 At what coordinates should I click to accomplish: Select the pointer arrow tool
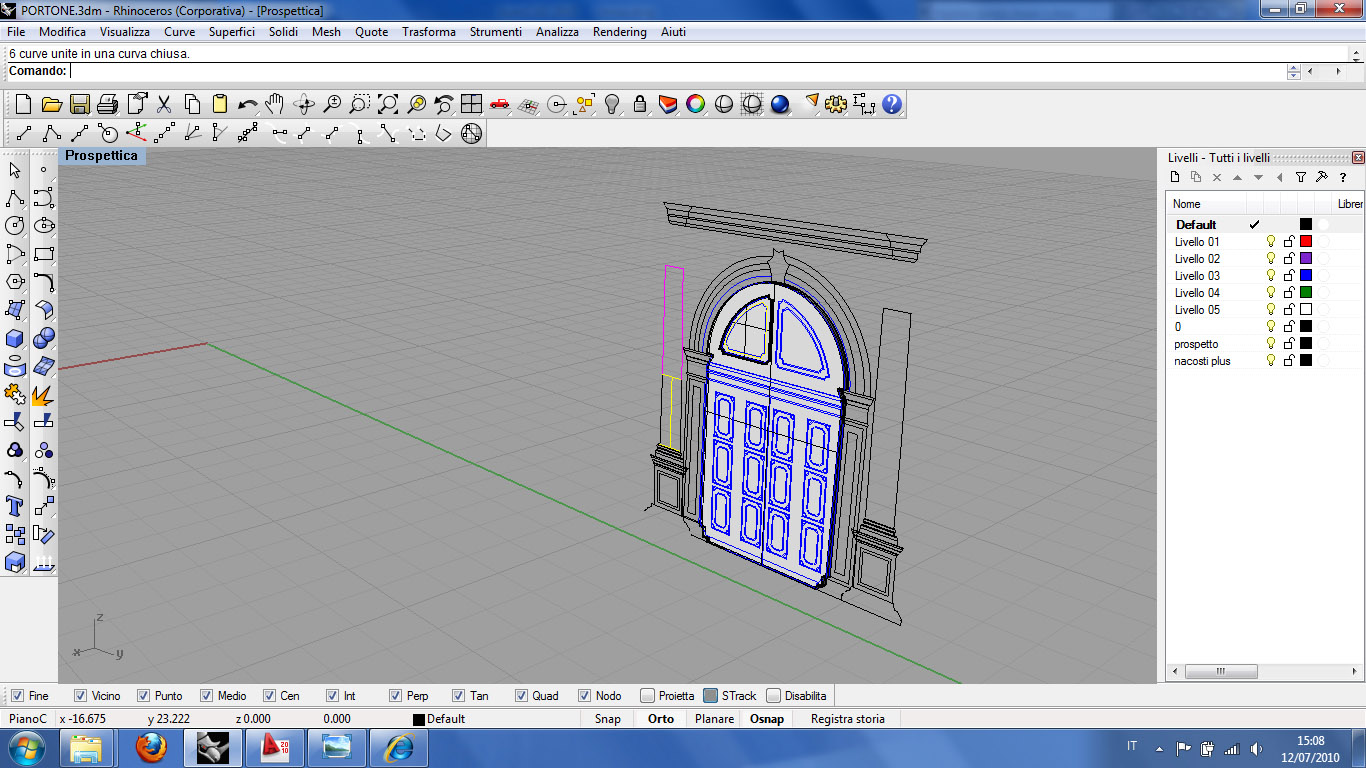coord(15,170)
